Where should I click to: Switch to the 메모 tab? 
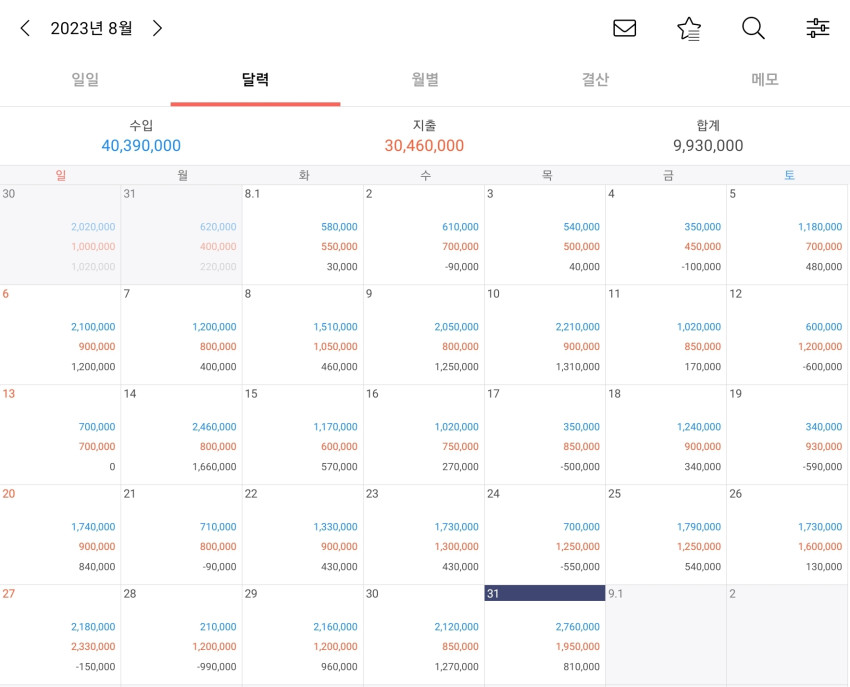(765, 80)
